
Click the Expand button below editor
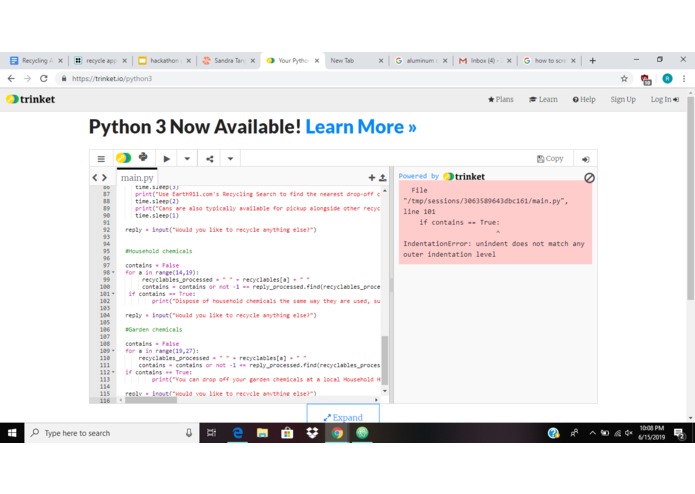[343, 417]
